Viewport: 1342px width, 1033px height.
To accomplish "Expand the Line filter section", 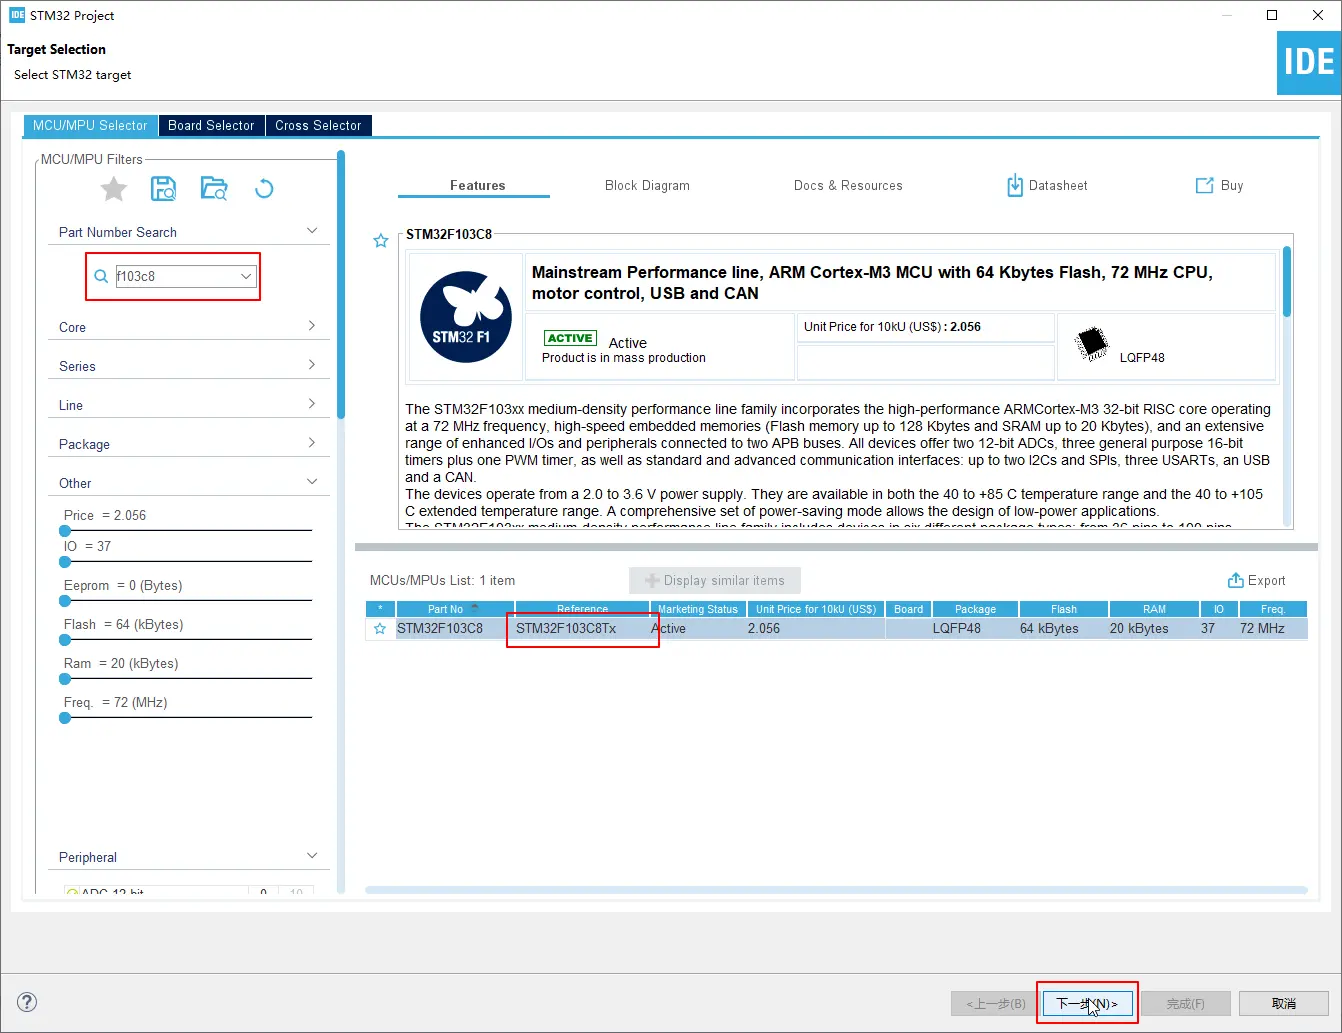I will tap(312, 404).
